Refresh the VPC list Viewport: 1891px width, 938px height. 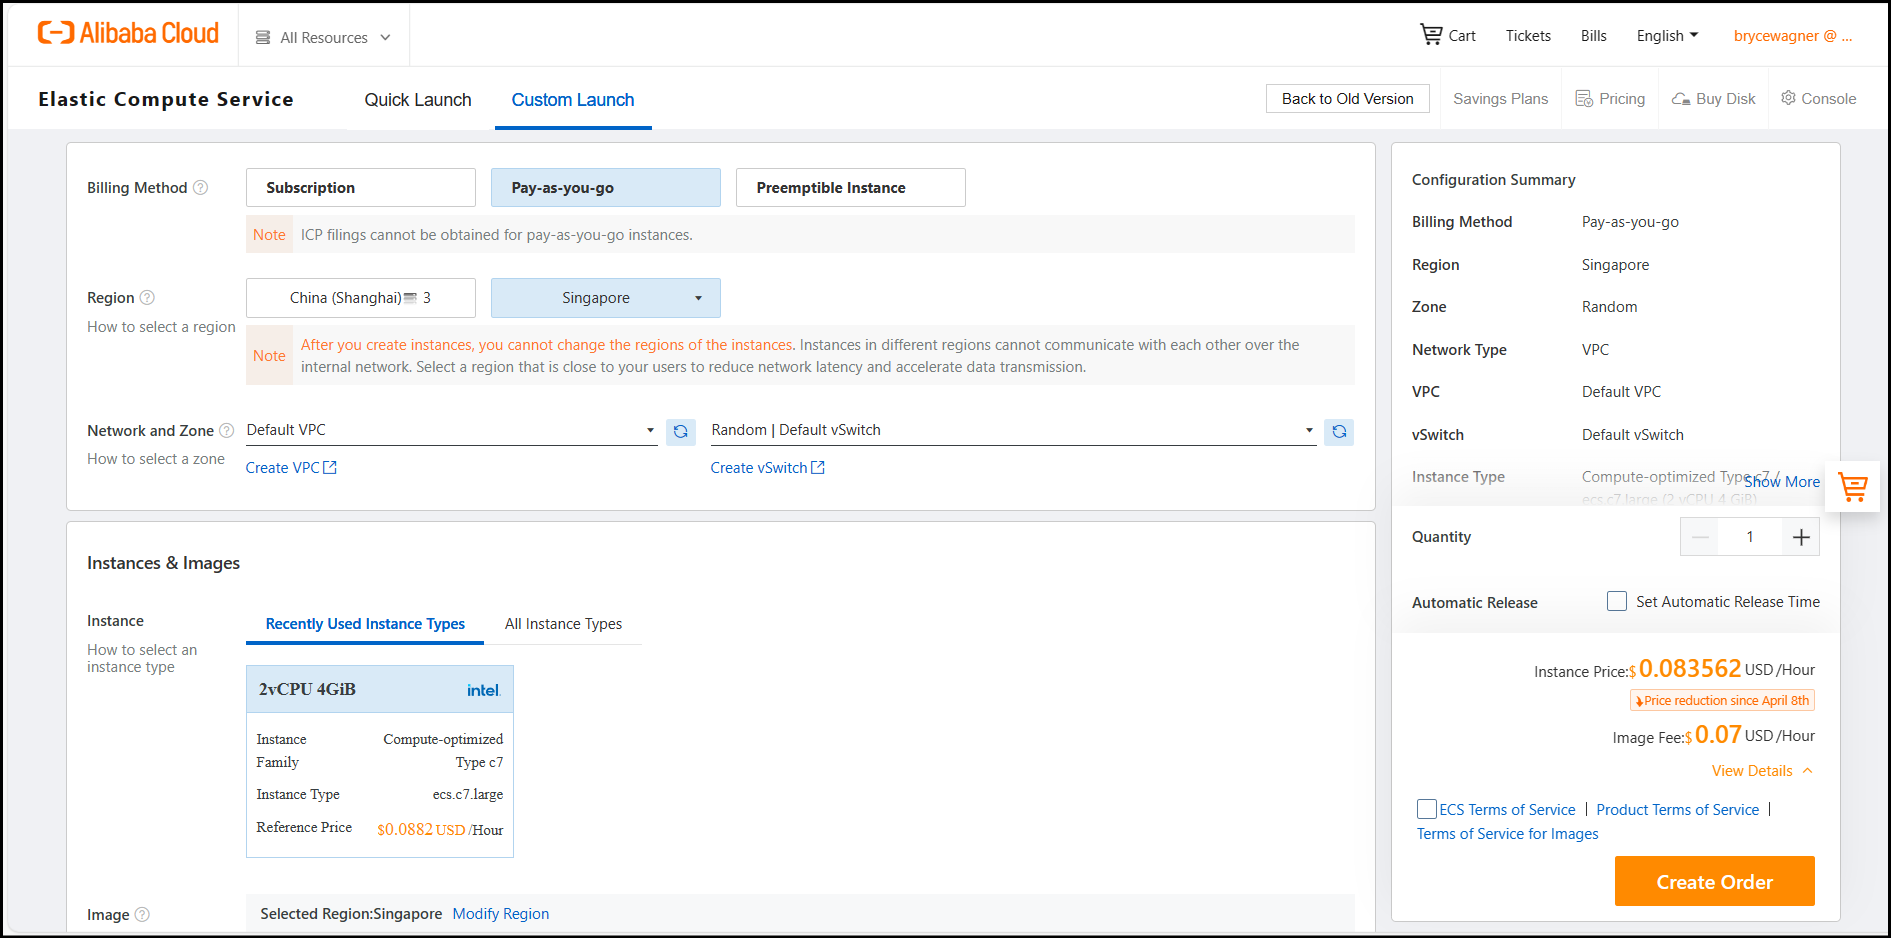pyautogui.click(x=680, y=431)
